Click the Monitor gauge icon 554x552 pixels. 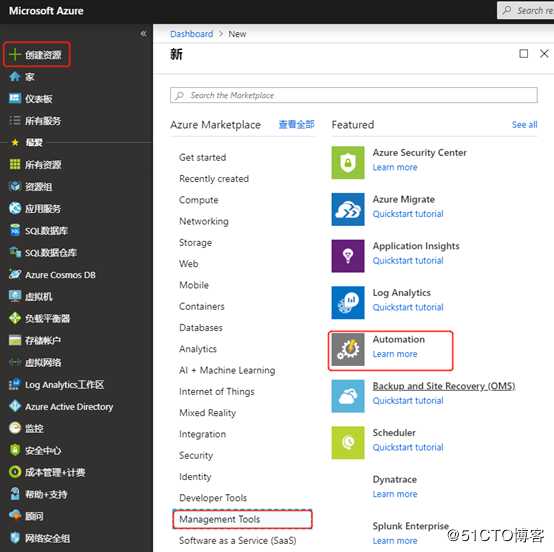tap(15, 428)
